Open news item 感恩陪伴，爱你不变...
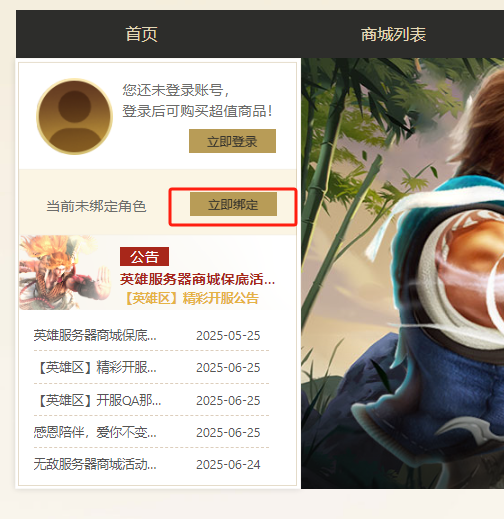The image size is (504, 519). (95, 432)
